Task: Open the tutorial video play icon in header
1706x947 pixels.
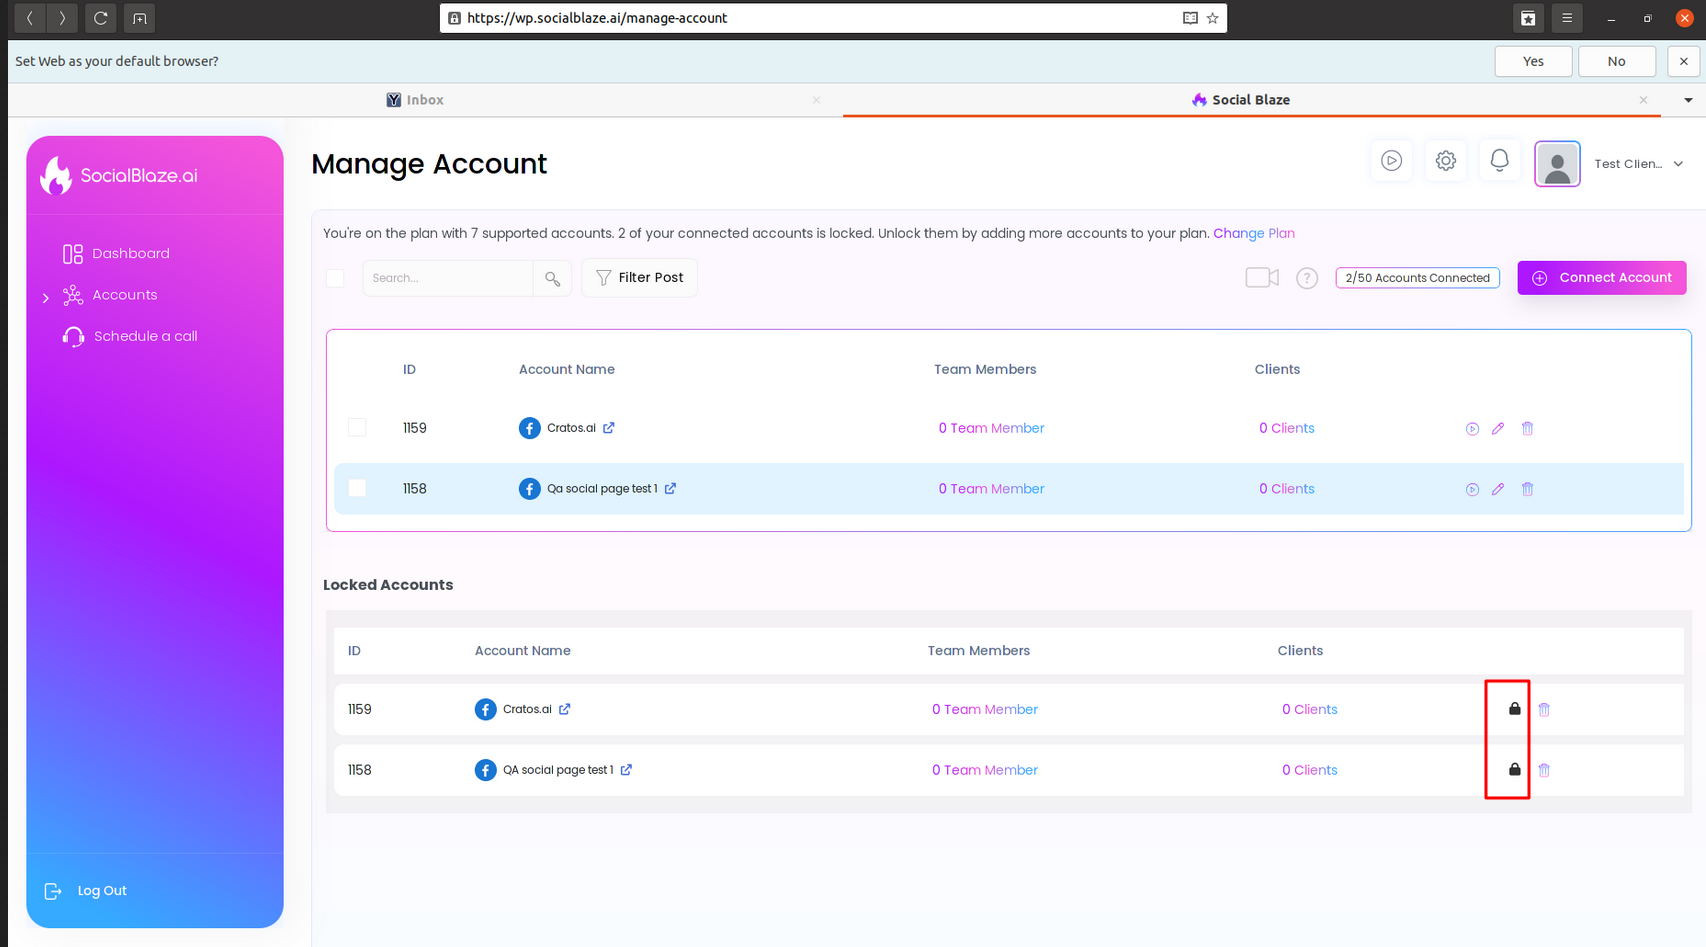Action: click(x=1391, y=160)
